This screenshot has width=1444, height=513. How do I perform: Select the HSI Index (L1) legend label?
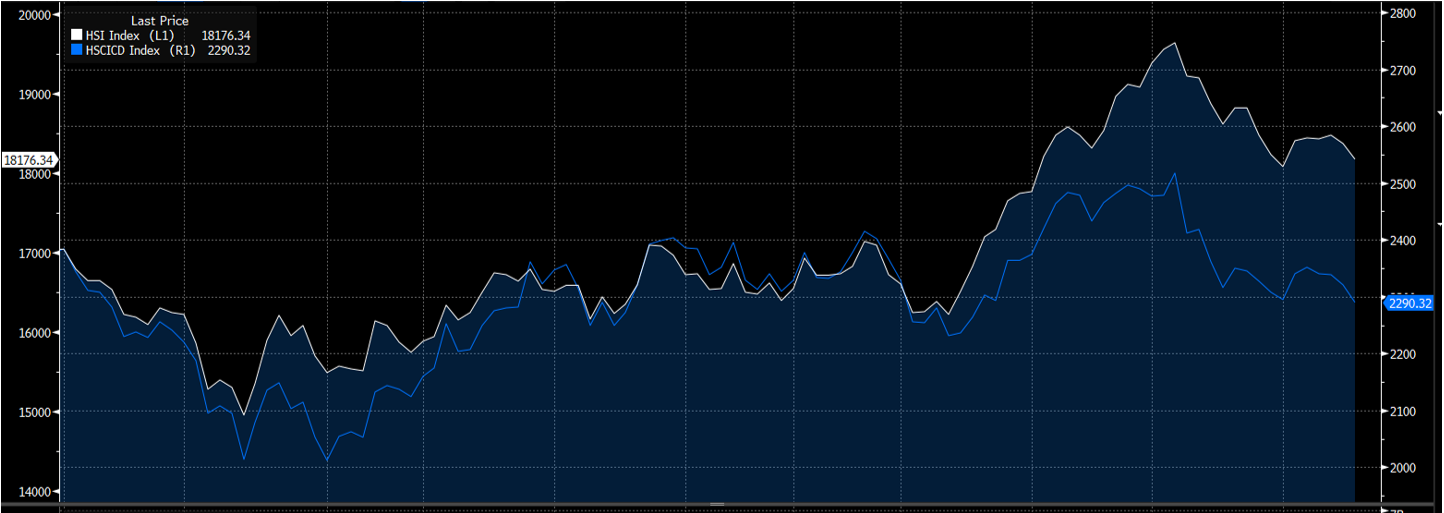point(132,35)
